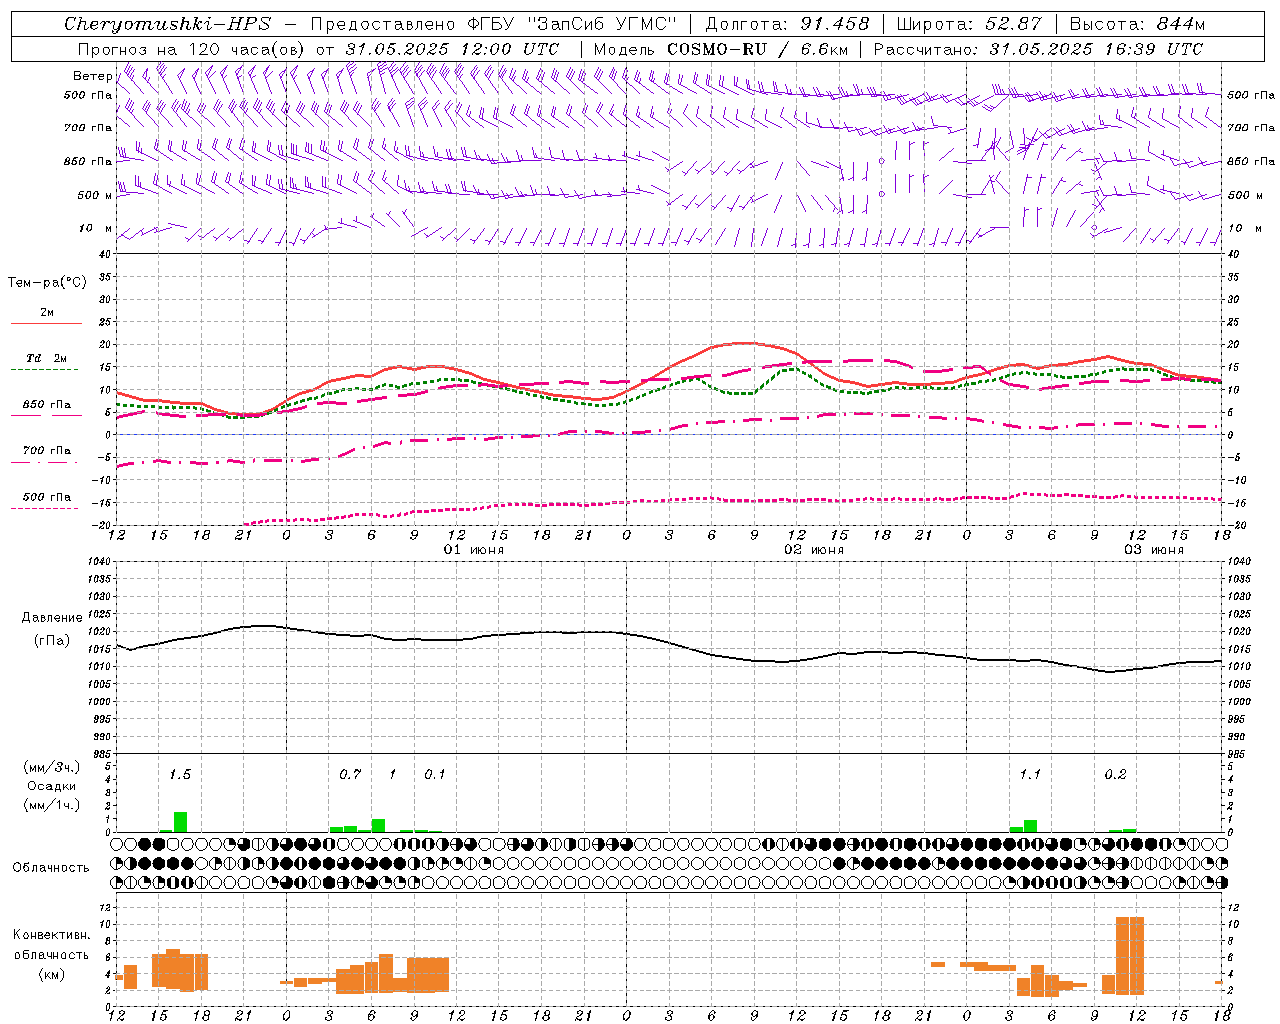Click the Осадки precipitation panel label
Screen dimensions: 1280x1024
(x=52, y=786)
